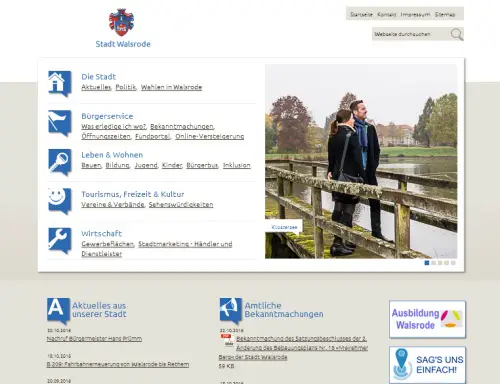Screen dimensions: 500x384
Task: Click the Ausbildung Walsrode banner
Action: [x=427, y=319]
